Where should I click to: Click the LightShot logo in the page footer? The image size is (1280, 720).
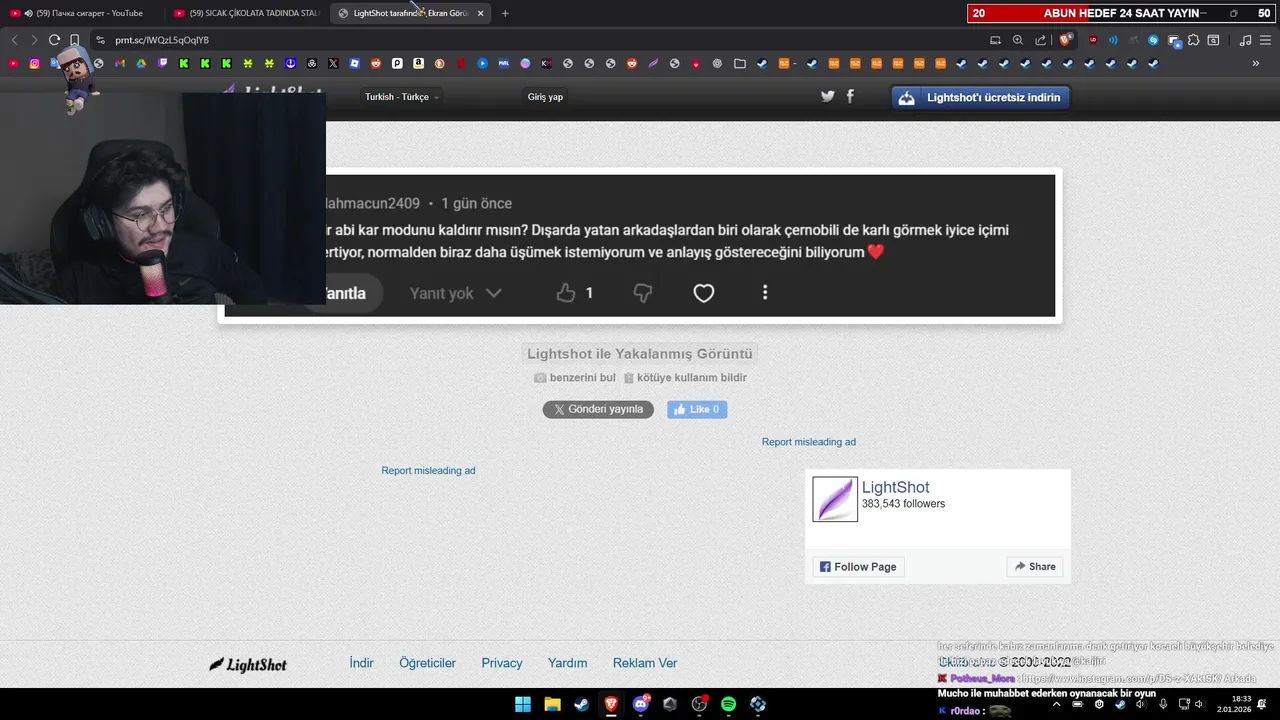[x=248, y=664]
